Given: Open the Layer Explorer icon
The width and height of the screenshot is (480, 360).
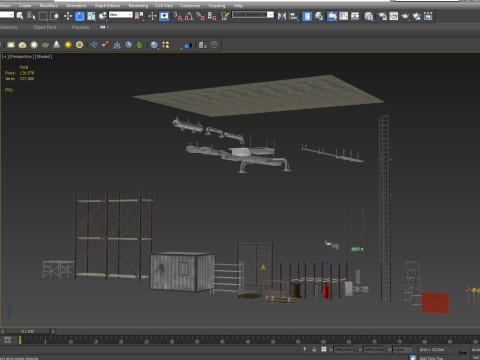Looking at the screenshot, I should tap(319, 16).
